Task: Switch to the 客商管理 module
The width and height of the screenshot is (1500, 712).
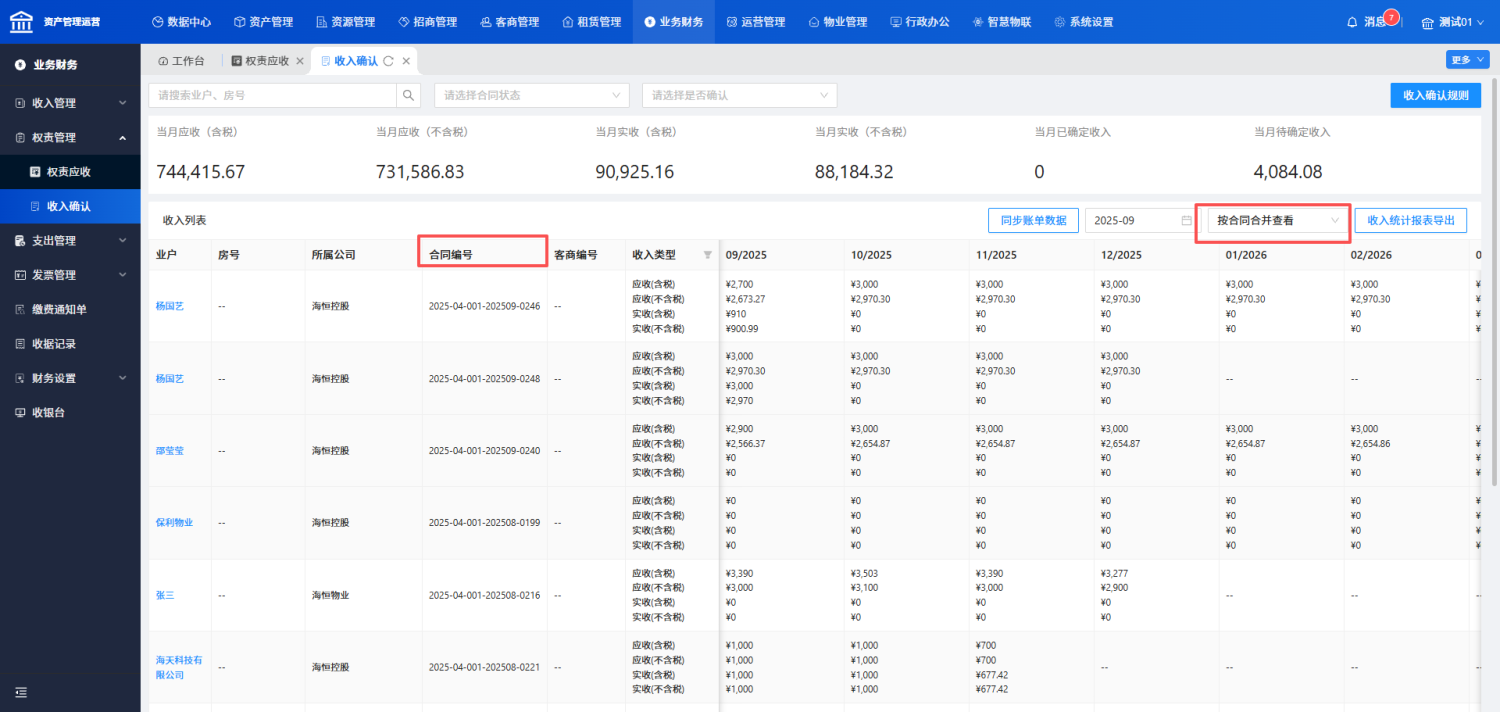Action: coord(509,22)
